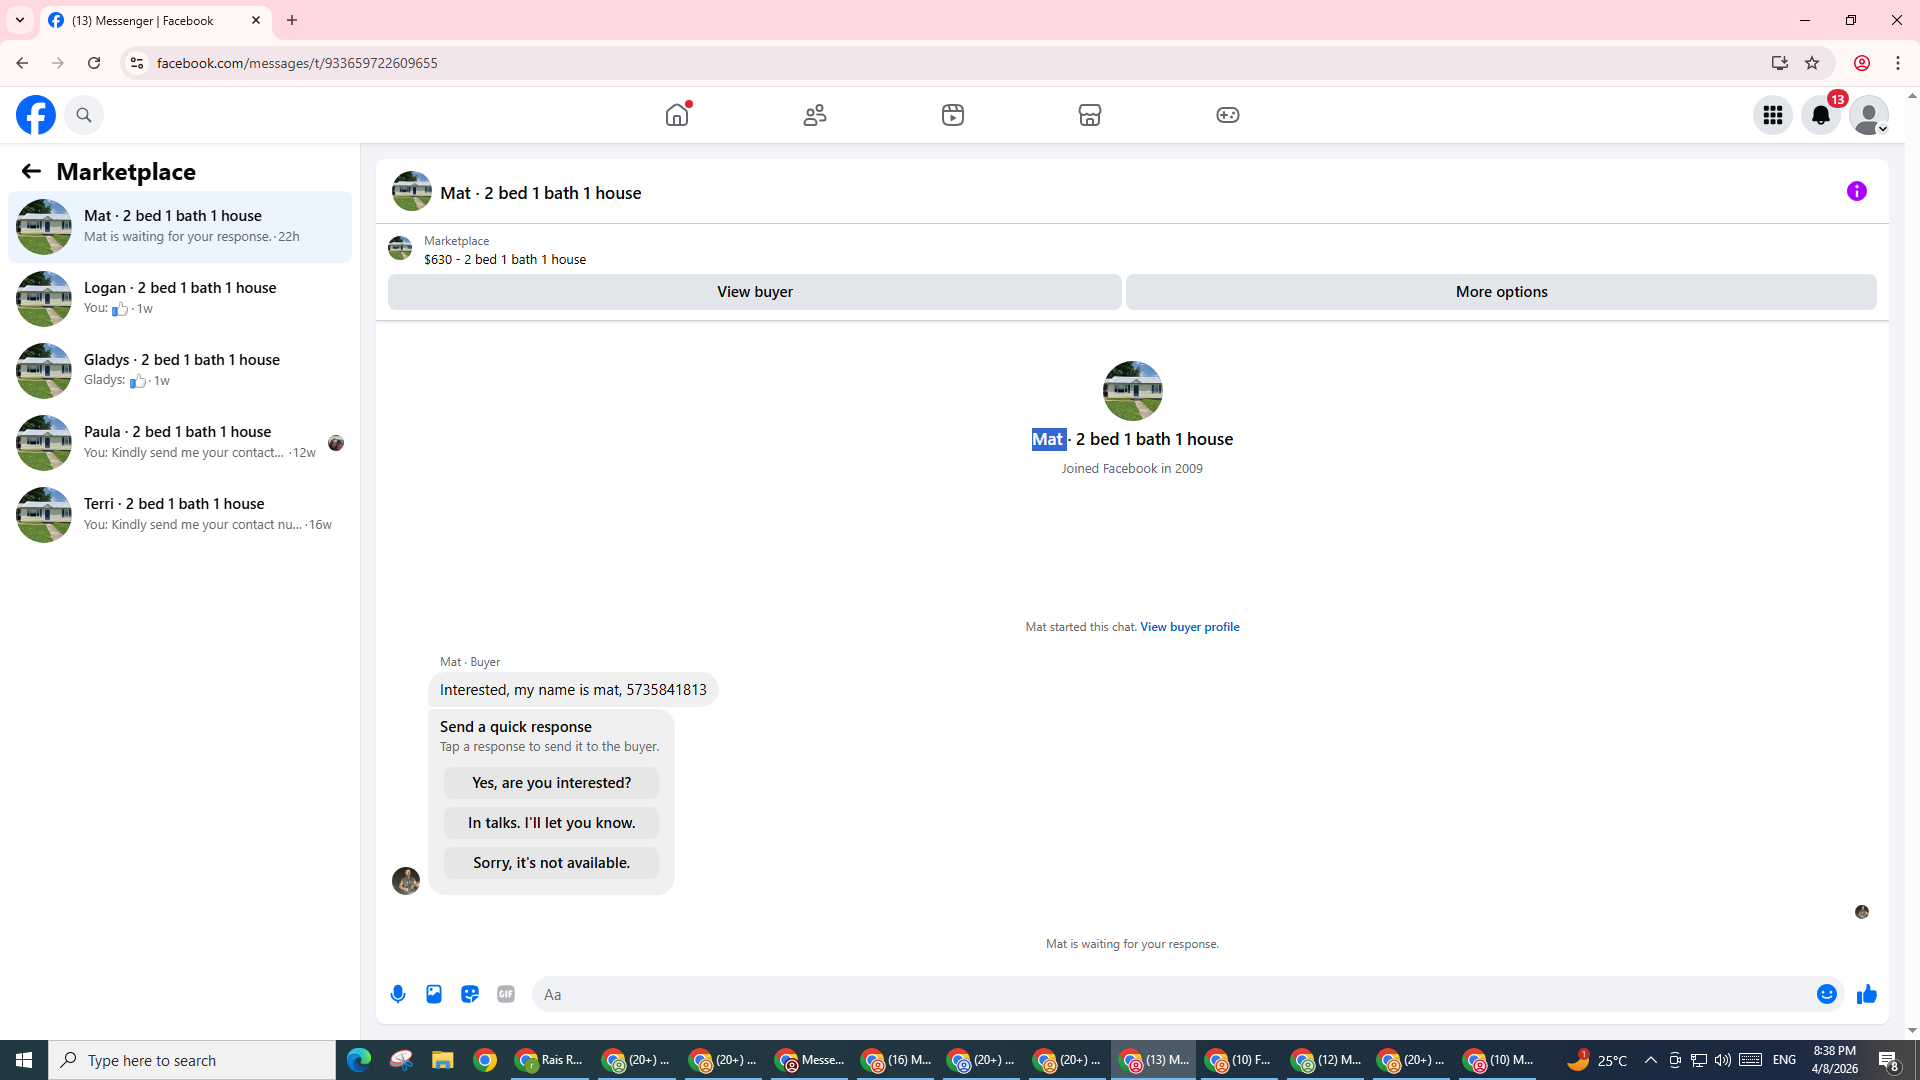Switch to the Facebook Home tab
Screen dimensions: 1920x1080
[677, 115]
